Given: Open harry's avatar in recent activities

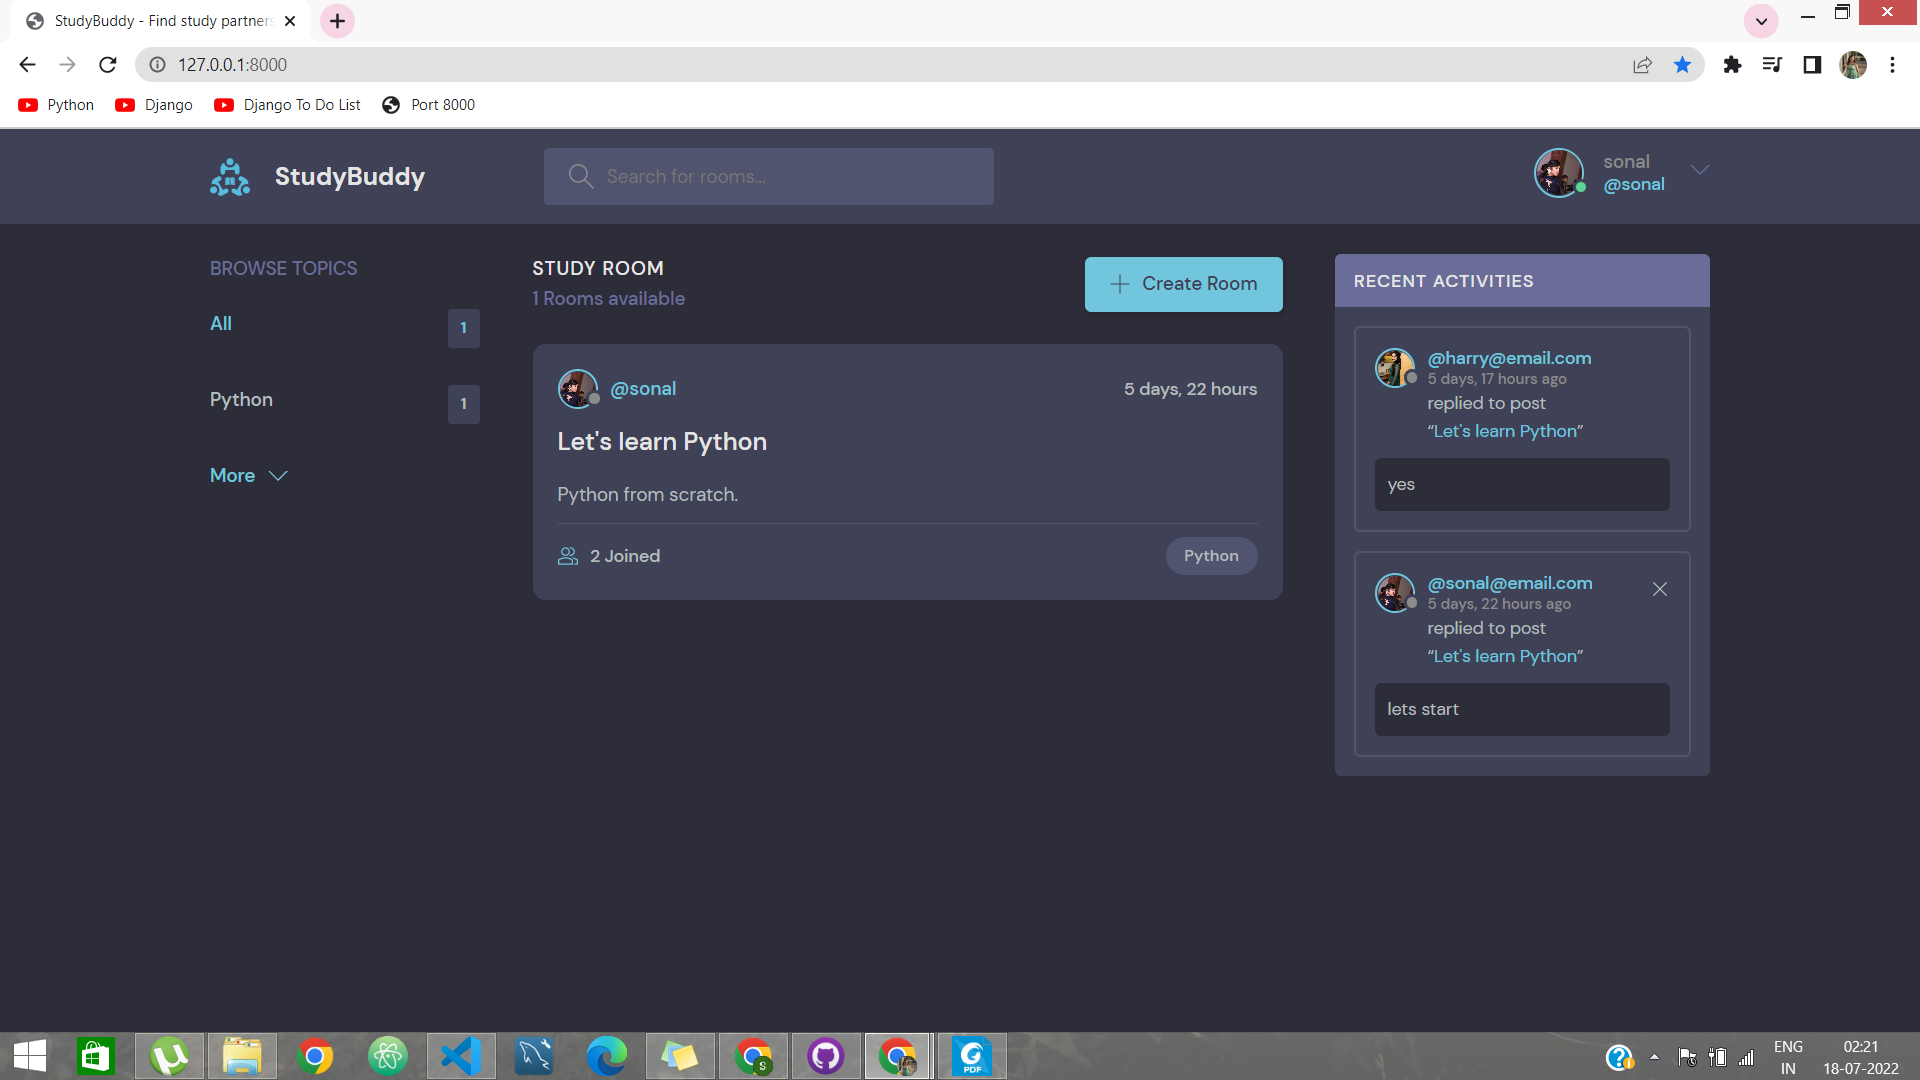Looking at the screenshot, I should click(1394, 368).
